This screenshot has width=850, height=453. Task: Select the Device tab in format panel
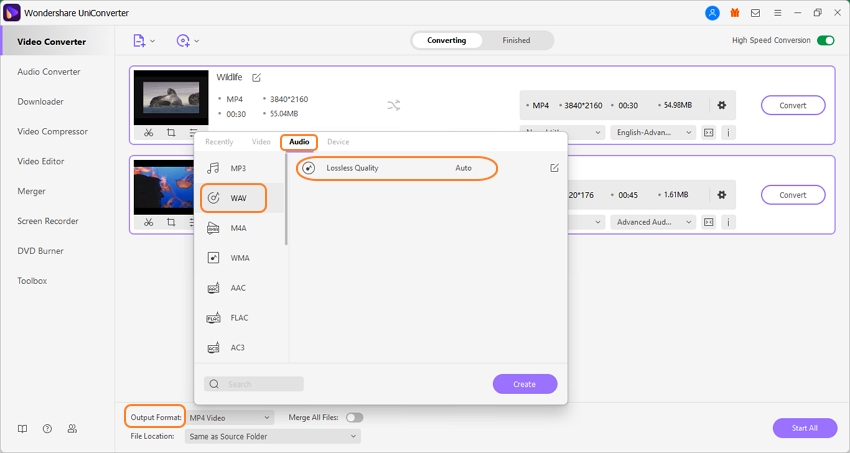tap(338, 142)
